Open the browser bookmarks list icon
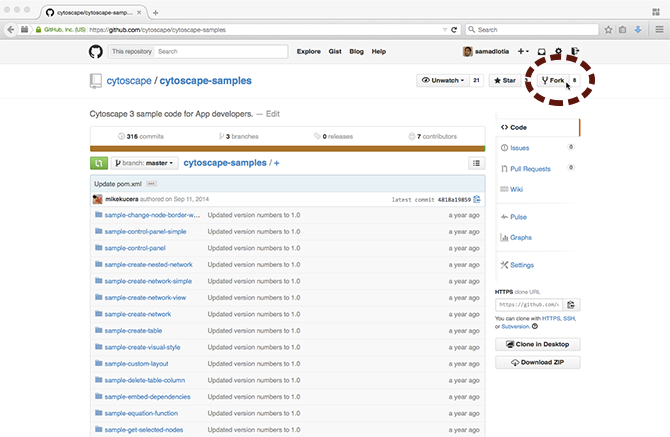Image resolution: width=670 pixels, height=437 pixels. click(x=623, y=29)
